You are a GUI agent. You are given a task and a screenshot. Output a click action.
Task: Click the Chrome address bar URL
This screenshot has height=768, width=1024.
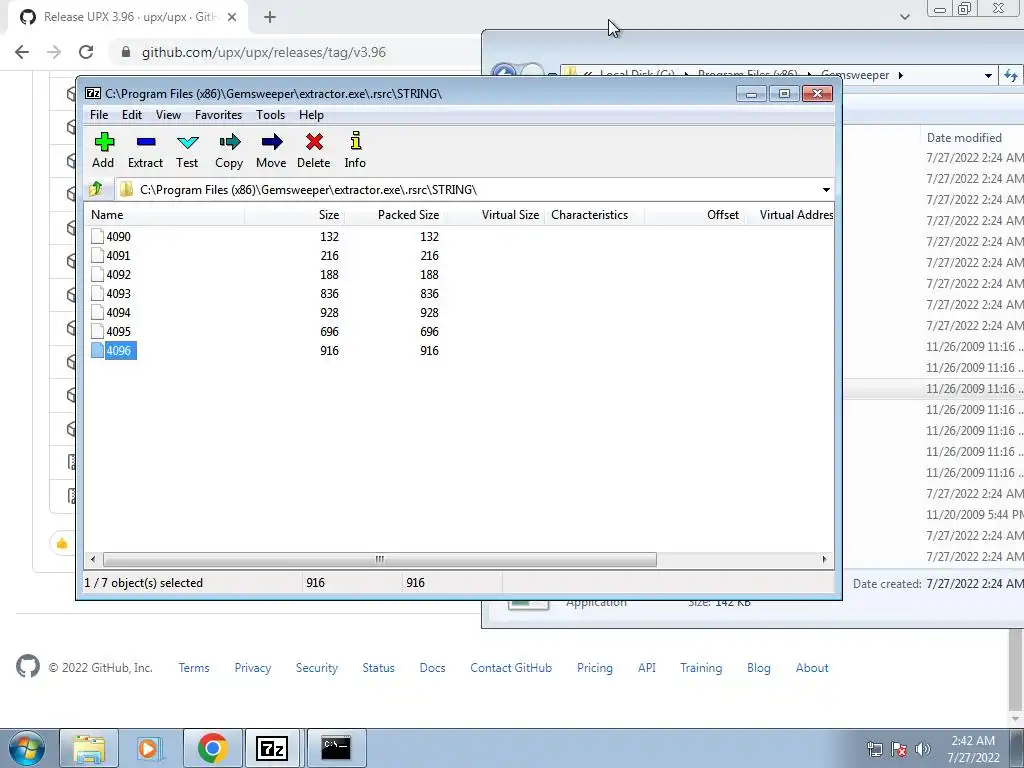pos(264,52)
